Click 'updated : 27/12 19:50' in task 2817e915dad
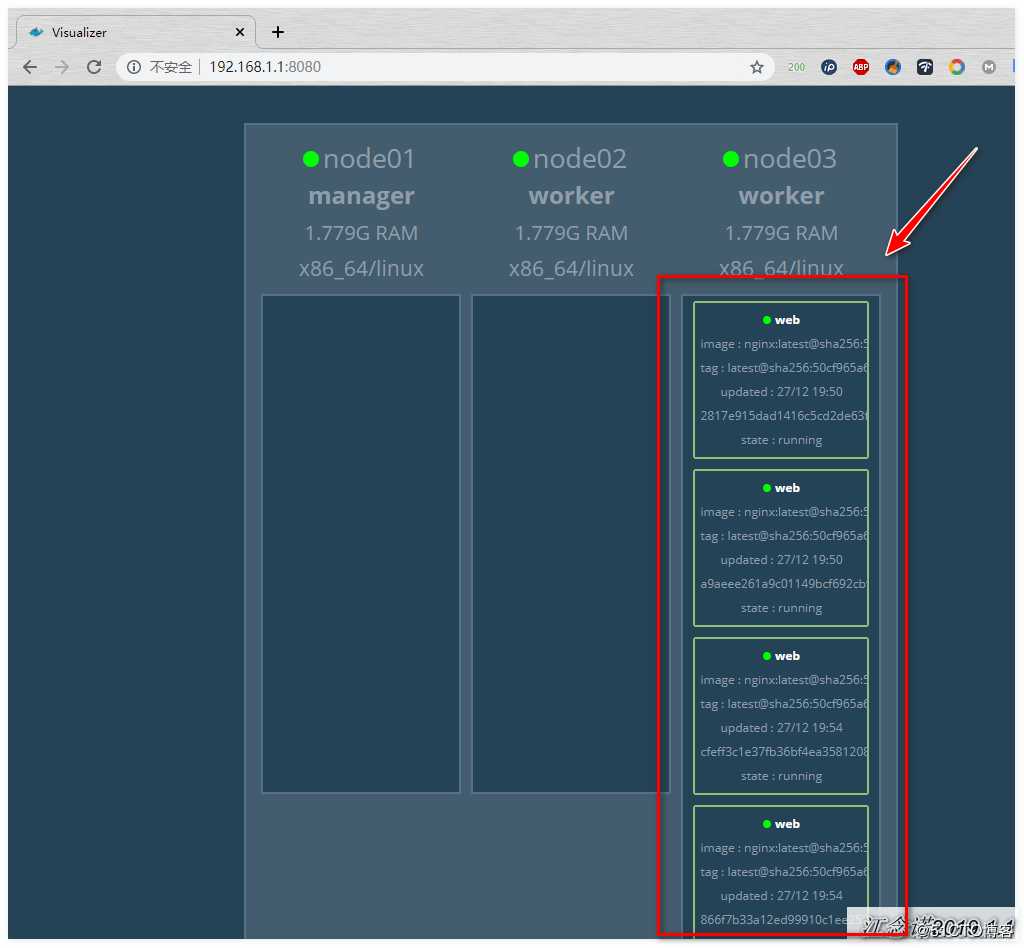This screenshot has height=948, width=1024. [781, 392]
